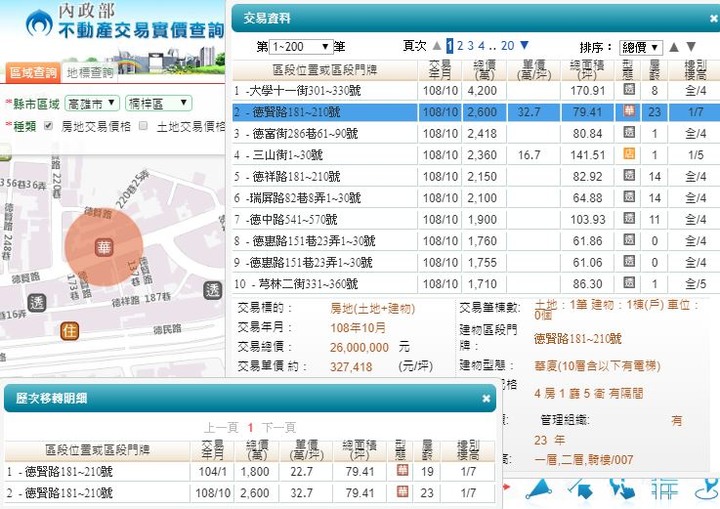This screenshot has height=509, width=720.
Task: Go to results page 20
Action: 507,45
